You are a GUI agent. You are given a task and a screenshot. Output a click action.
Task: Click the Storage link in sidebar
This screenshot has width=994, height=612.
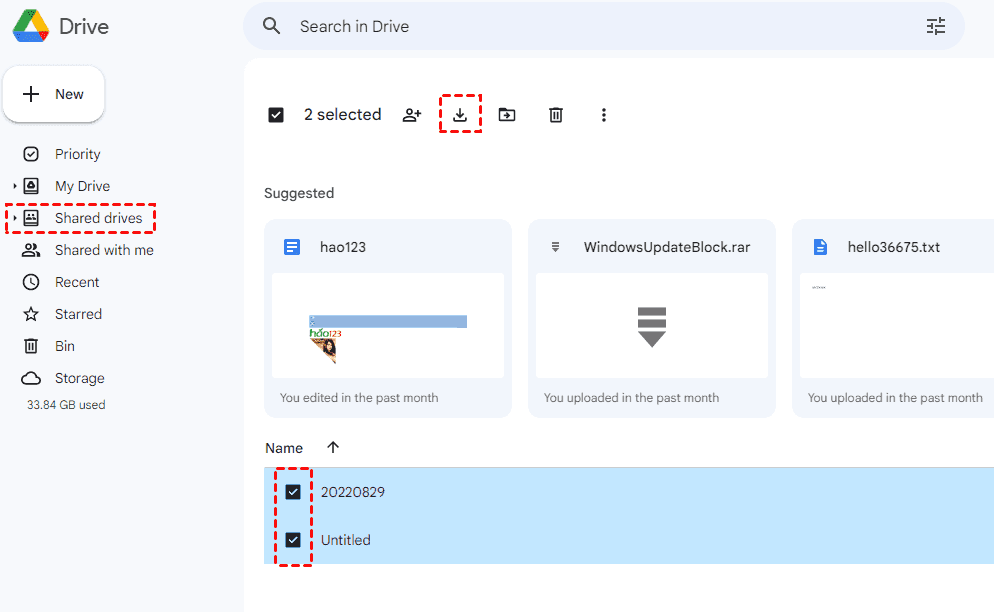(x=79, y=378)
